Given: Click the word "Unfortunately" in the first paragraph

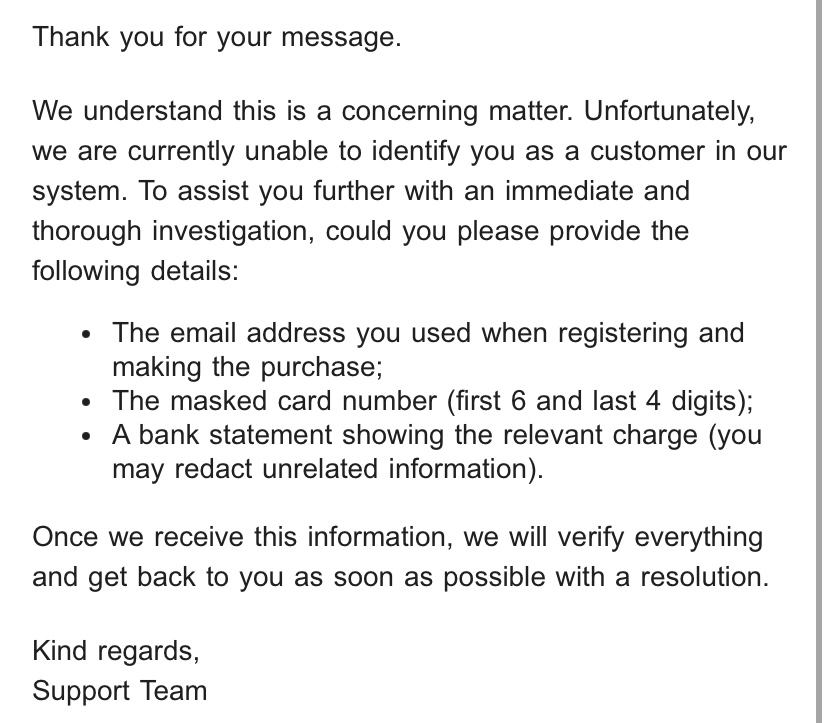Looking at the screenshot, I should pyautogui.click(x=668, y=111).
